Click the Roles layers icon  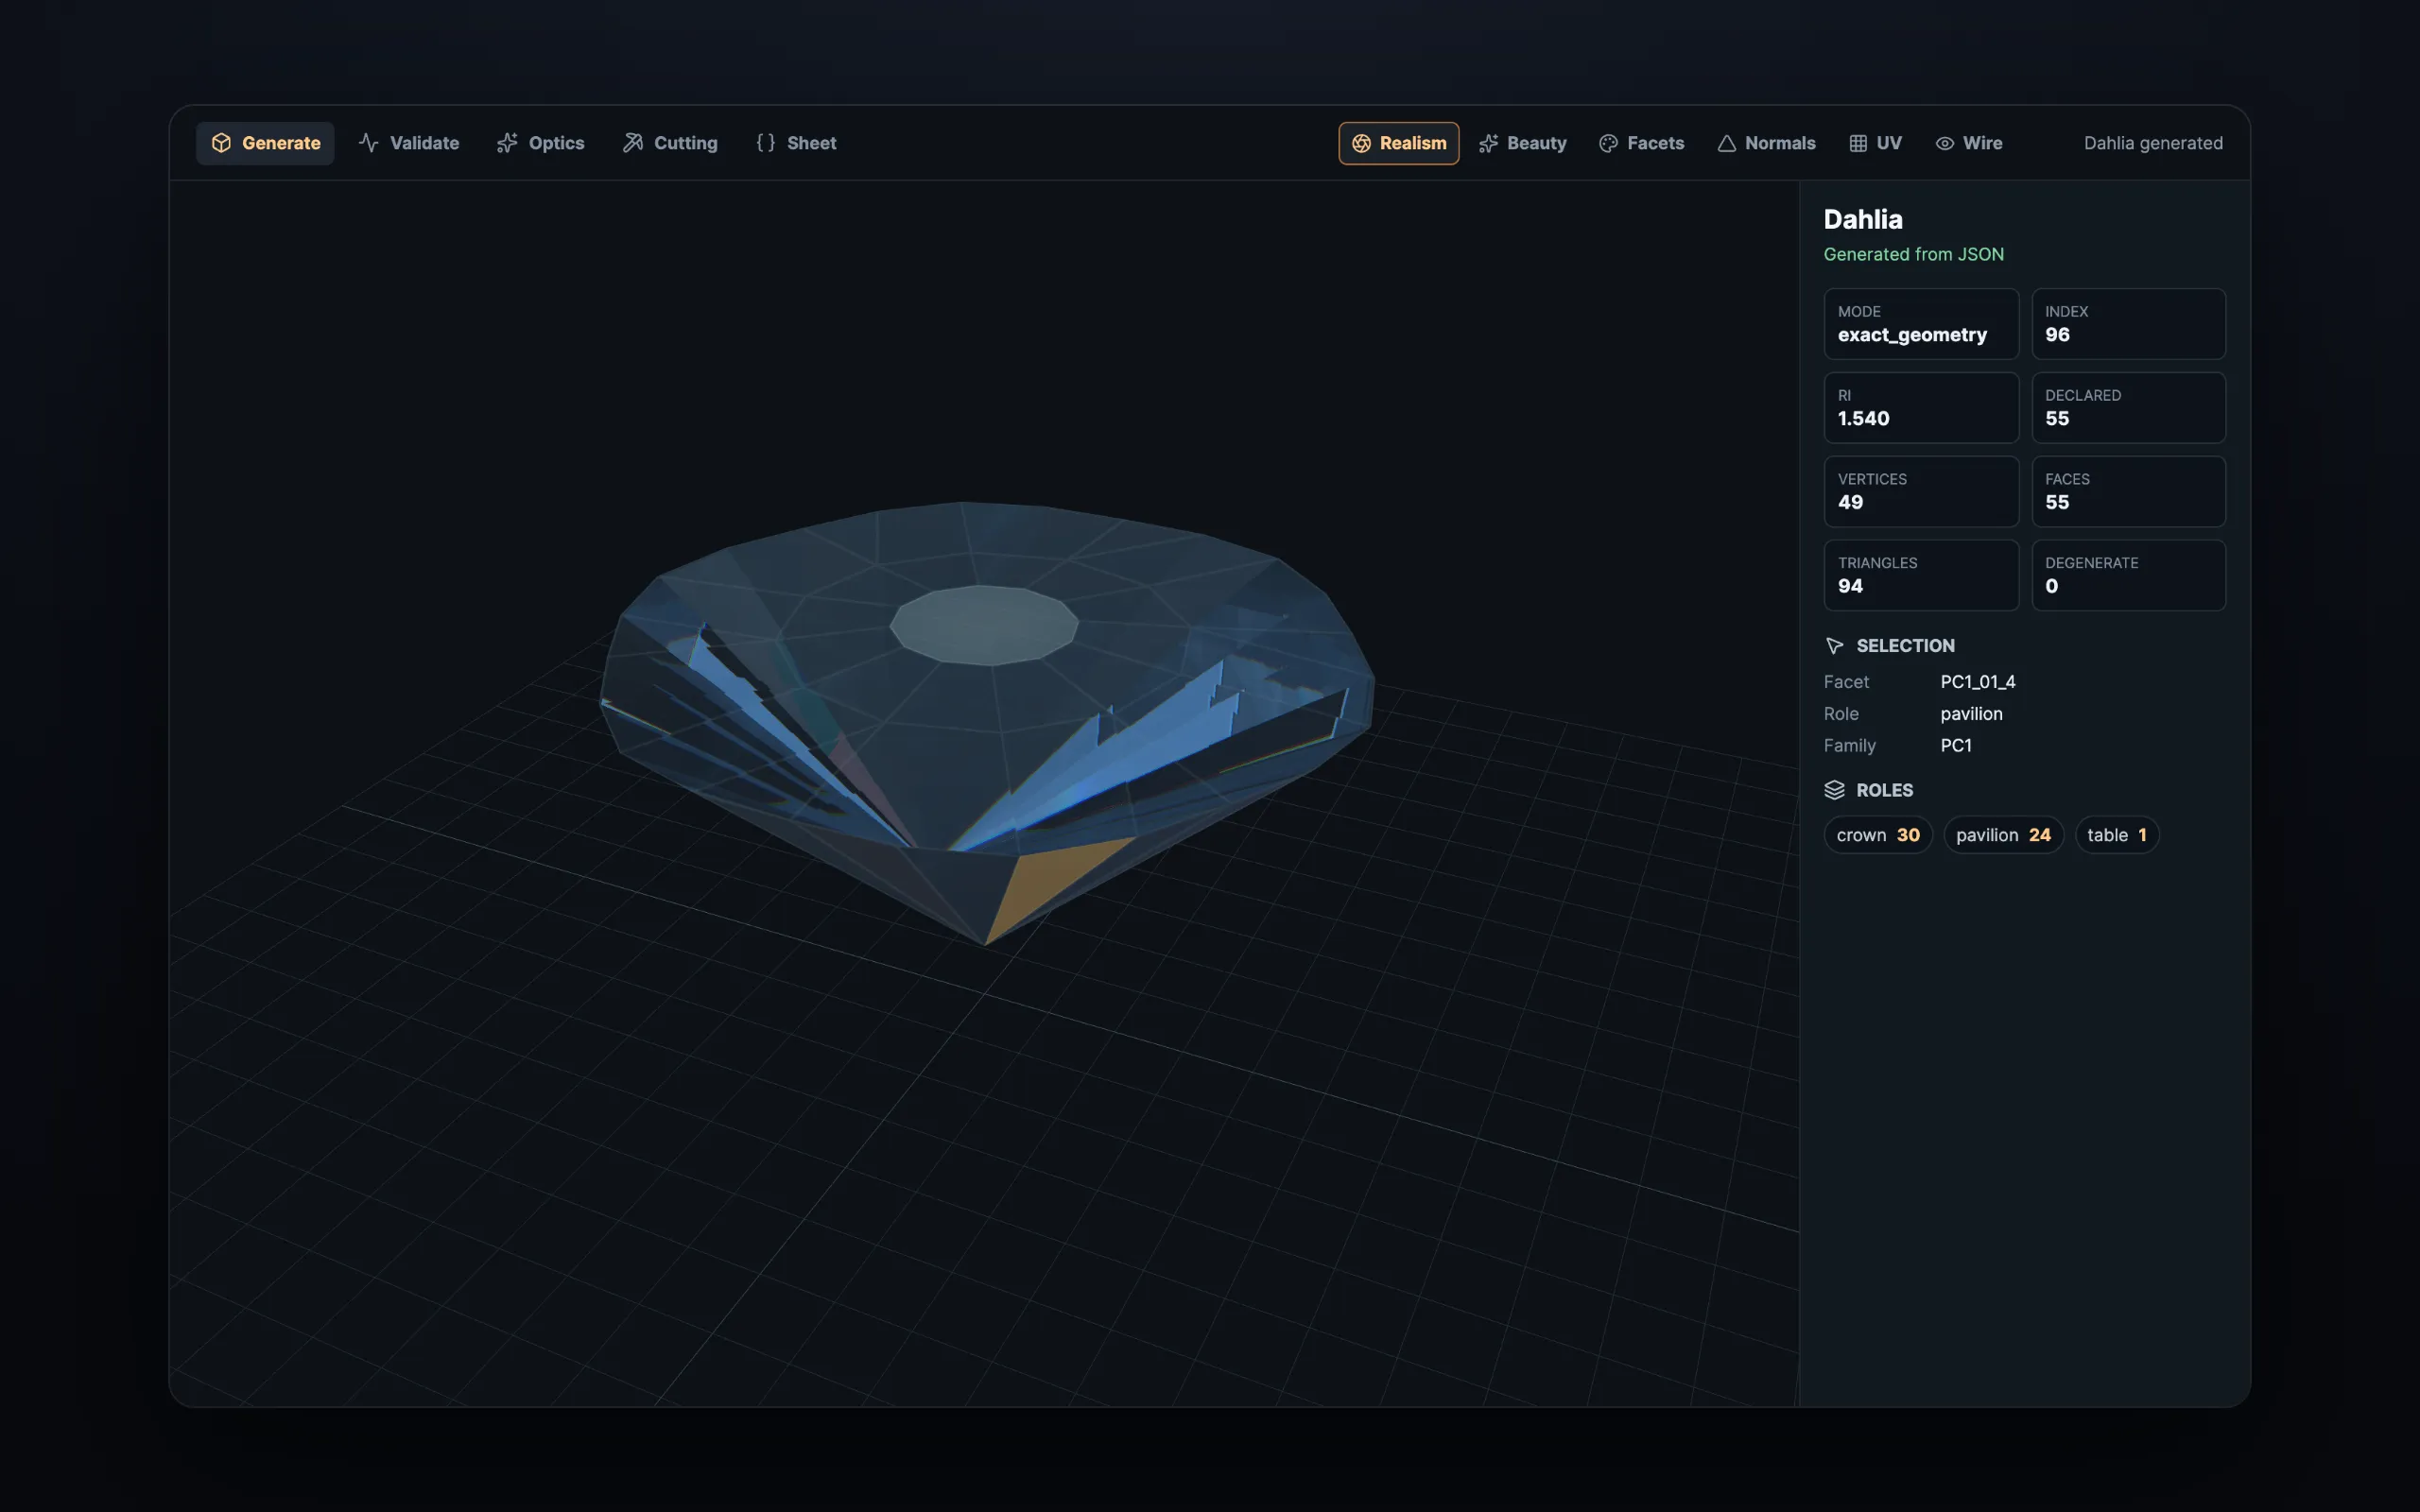[x=1834, y=790]
